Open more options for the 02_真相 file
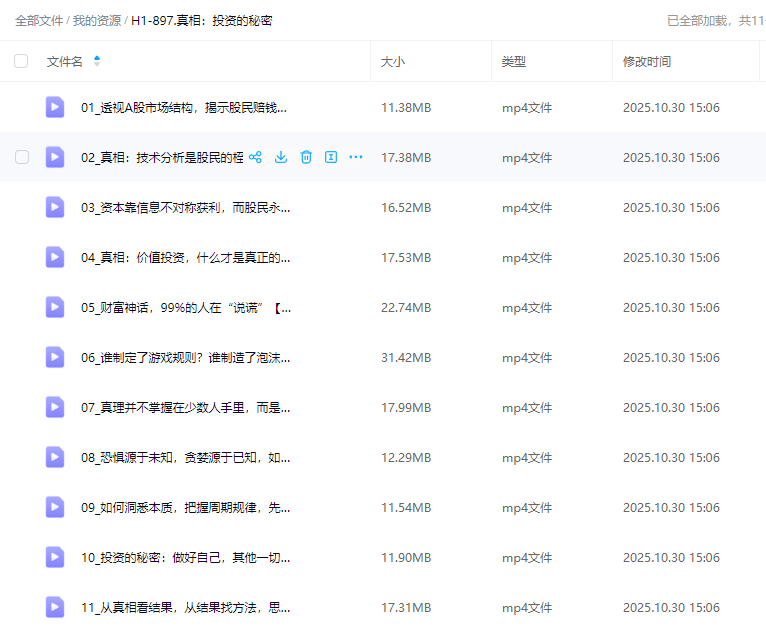This screenshot has height=640, width=766. [x=356, y=157]
